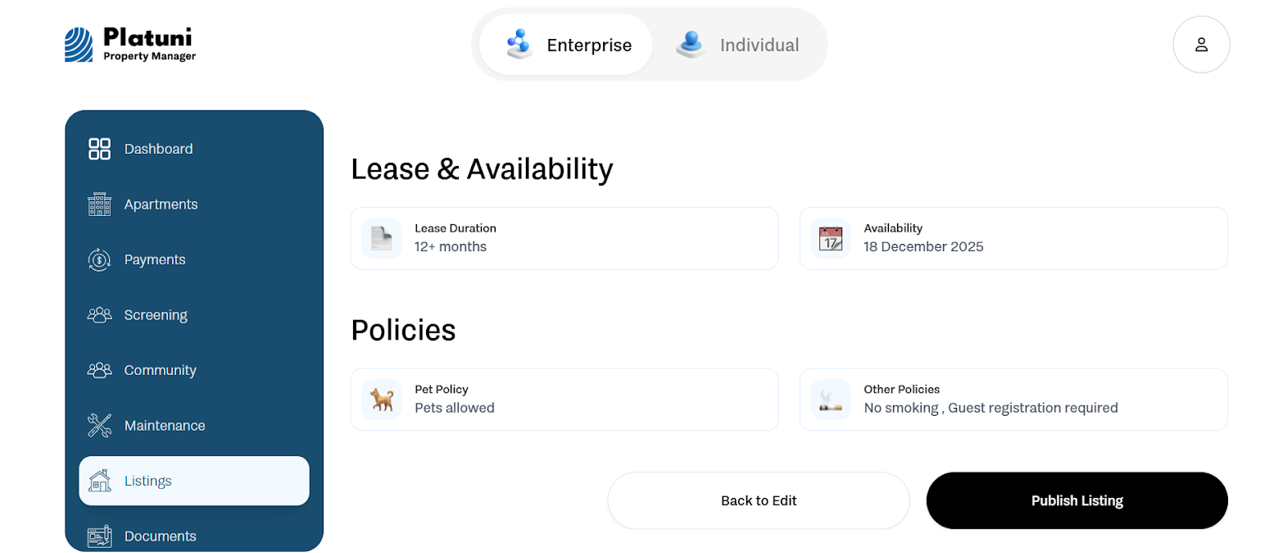Screen dimensions: 1280x553
Task: Click the Screening people icon
Action: click(99, 315)
